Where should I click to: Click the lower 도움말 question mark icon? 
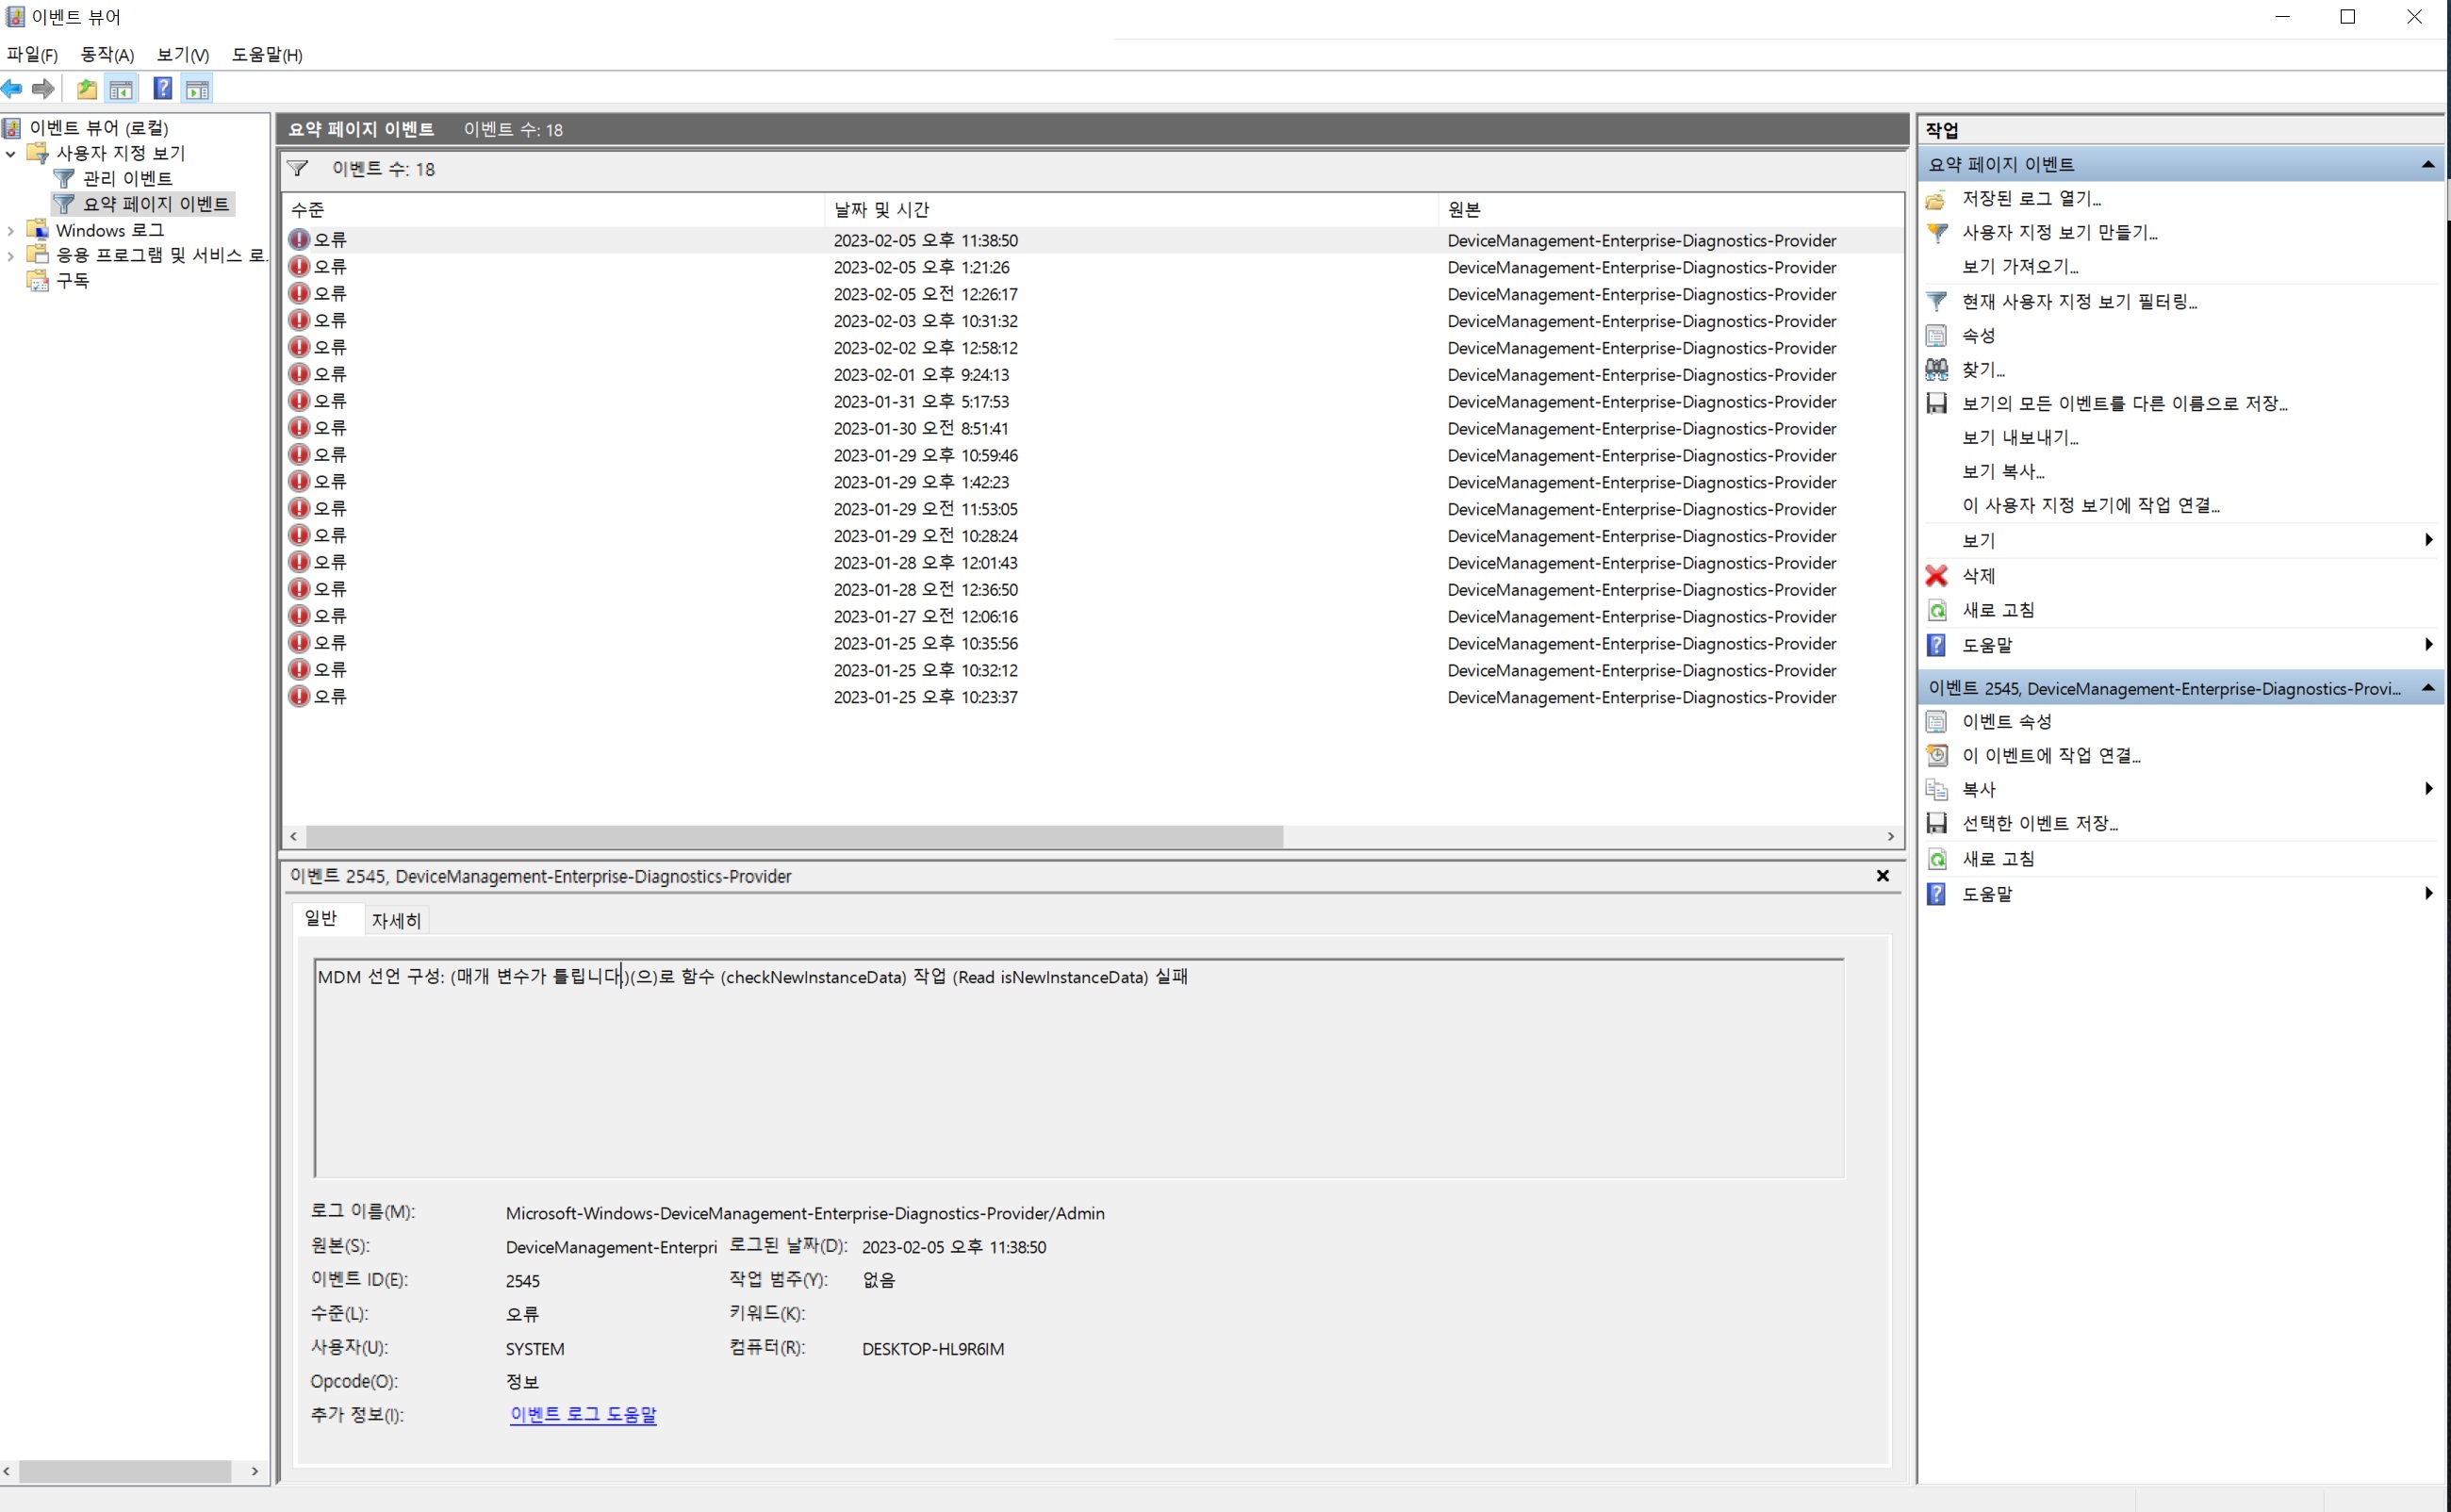(x=1936, y=894)
